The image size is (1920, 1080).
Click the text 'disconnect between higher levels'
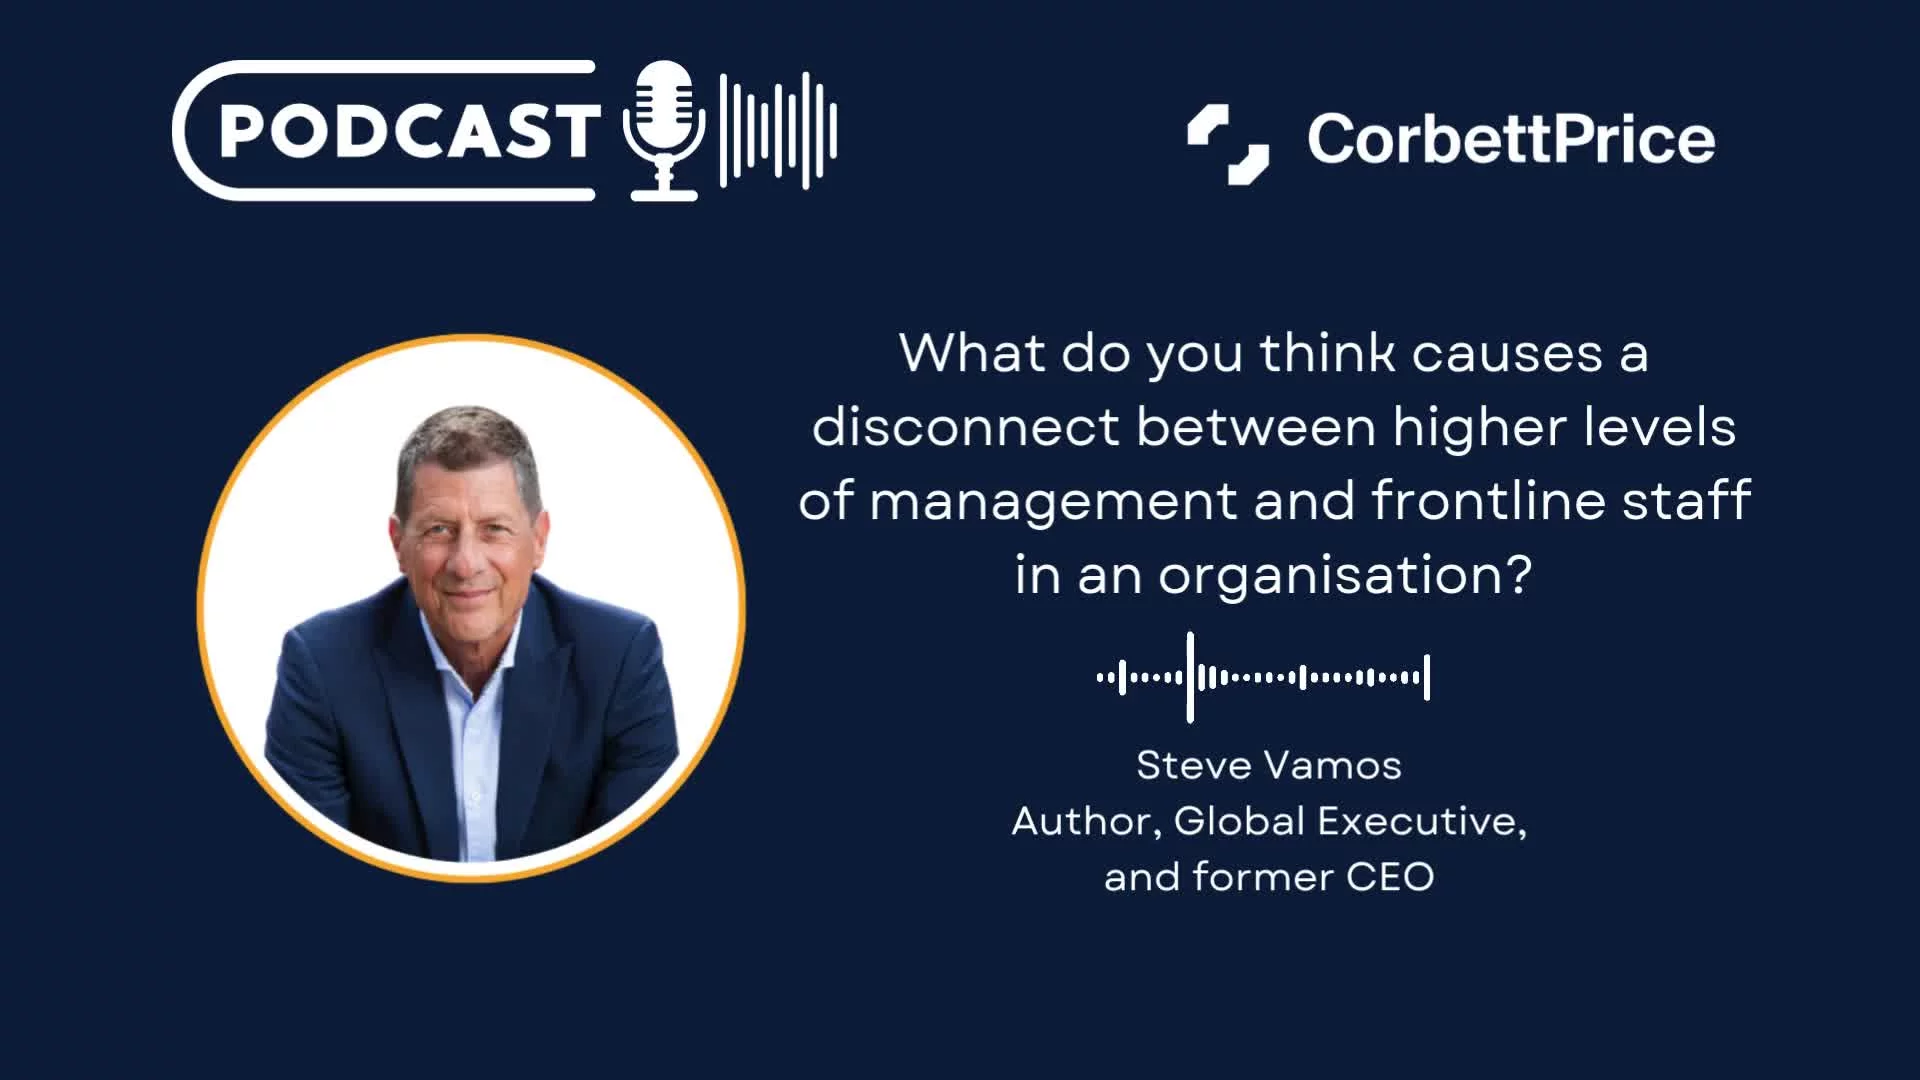[1273, 427]
